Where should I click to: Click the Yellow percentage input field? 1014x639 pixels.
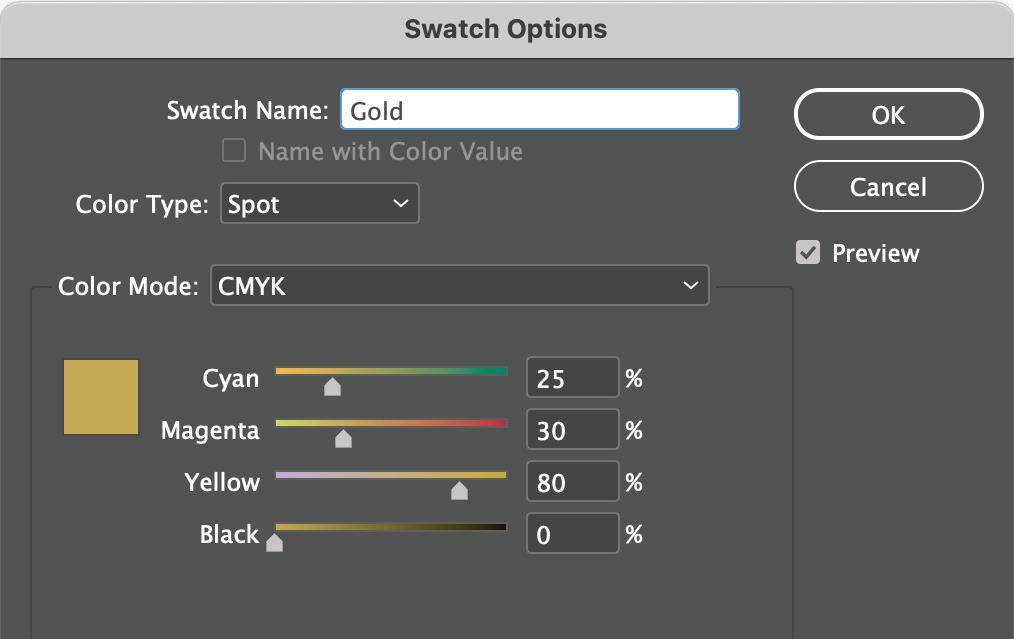point(572,483)
